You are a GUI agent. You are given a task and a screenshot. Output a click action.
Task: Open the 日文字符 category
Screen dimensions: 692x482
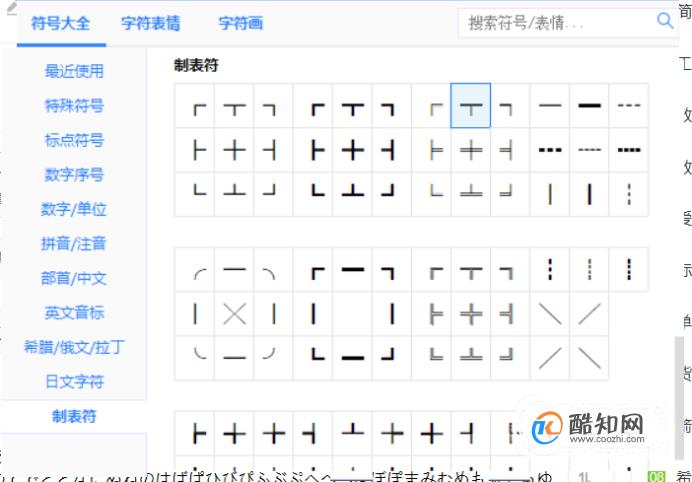coord(74,381)
